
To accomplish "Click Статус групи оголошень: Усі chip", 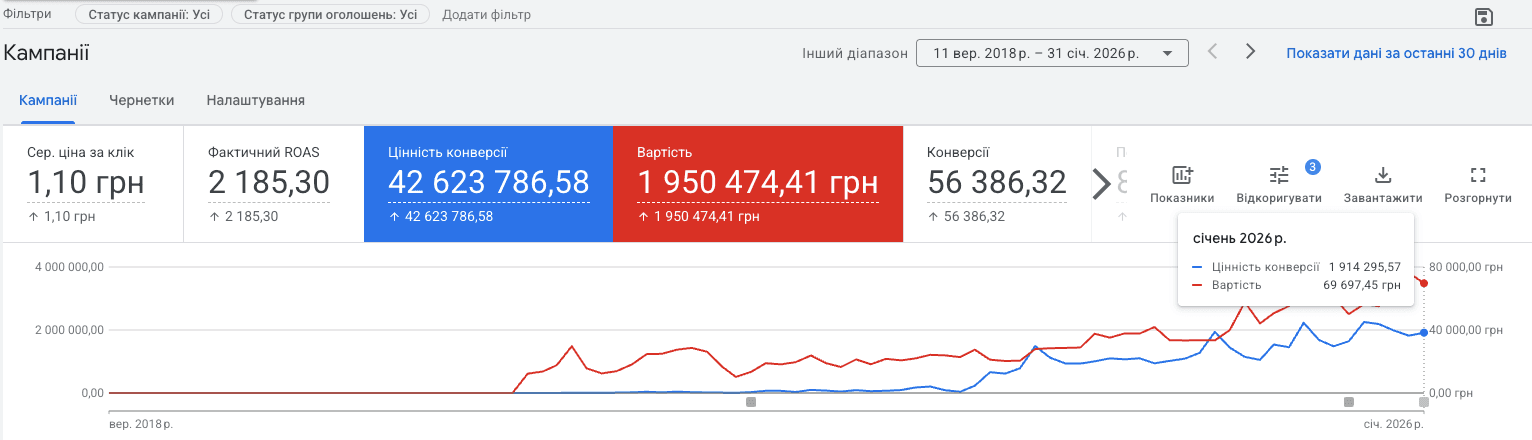I will click(x=331, y=15).
